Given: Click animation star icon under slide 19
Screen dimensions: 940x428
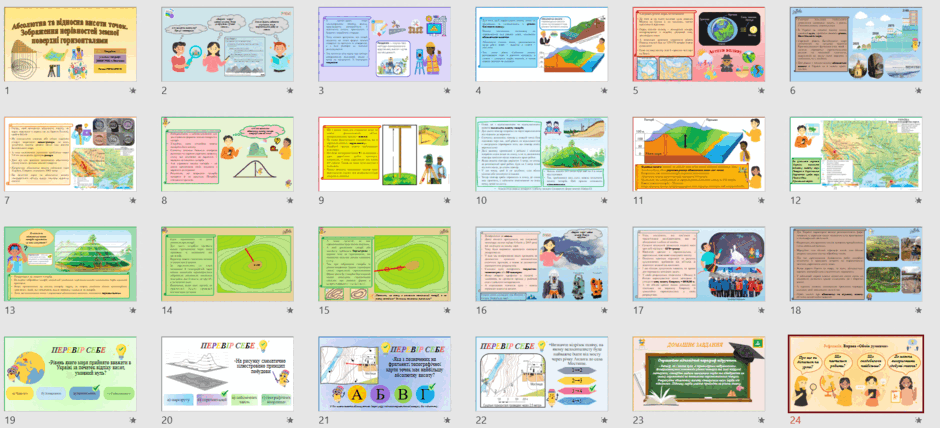Looking at the screenshot, I should 132,420.
